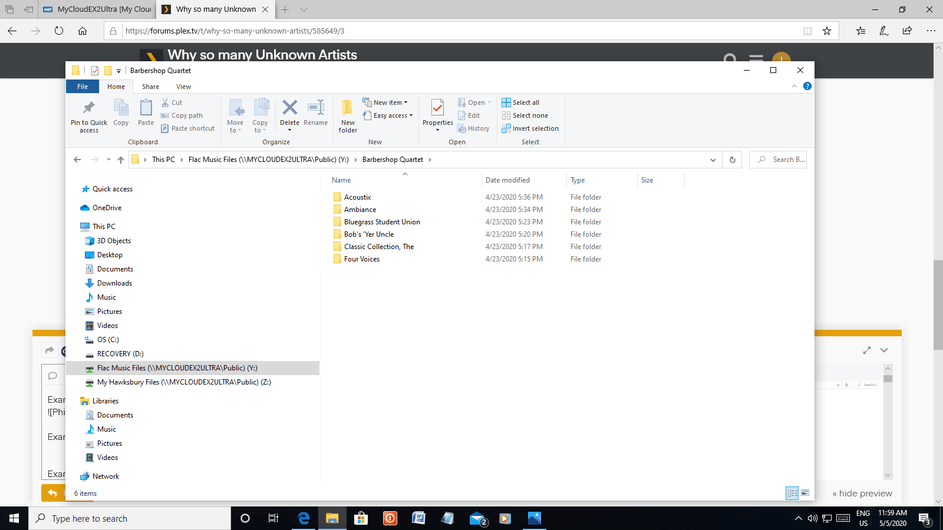Click the Open ribbon button

[475, 103]
